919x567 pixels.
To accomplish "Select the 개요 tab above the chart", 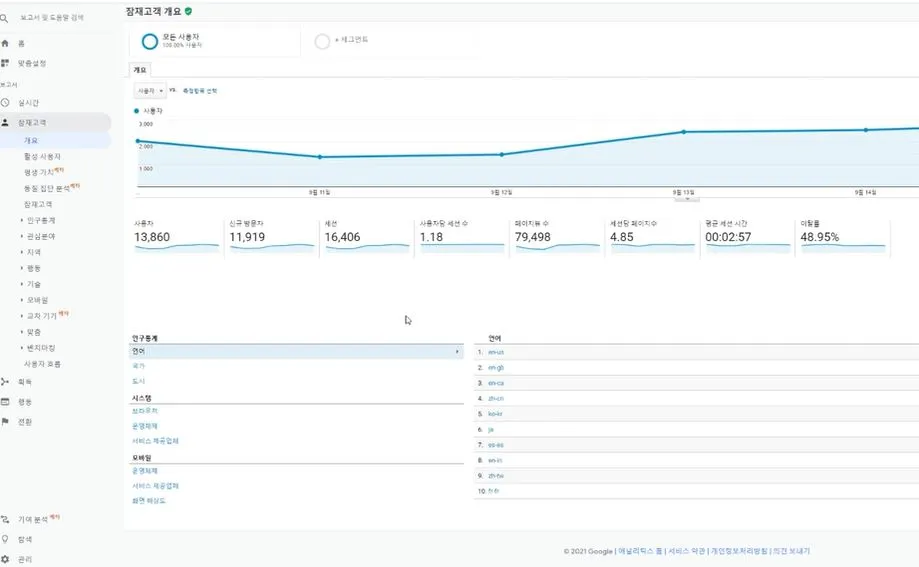I will (x=139, y=70).
